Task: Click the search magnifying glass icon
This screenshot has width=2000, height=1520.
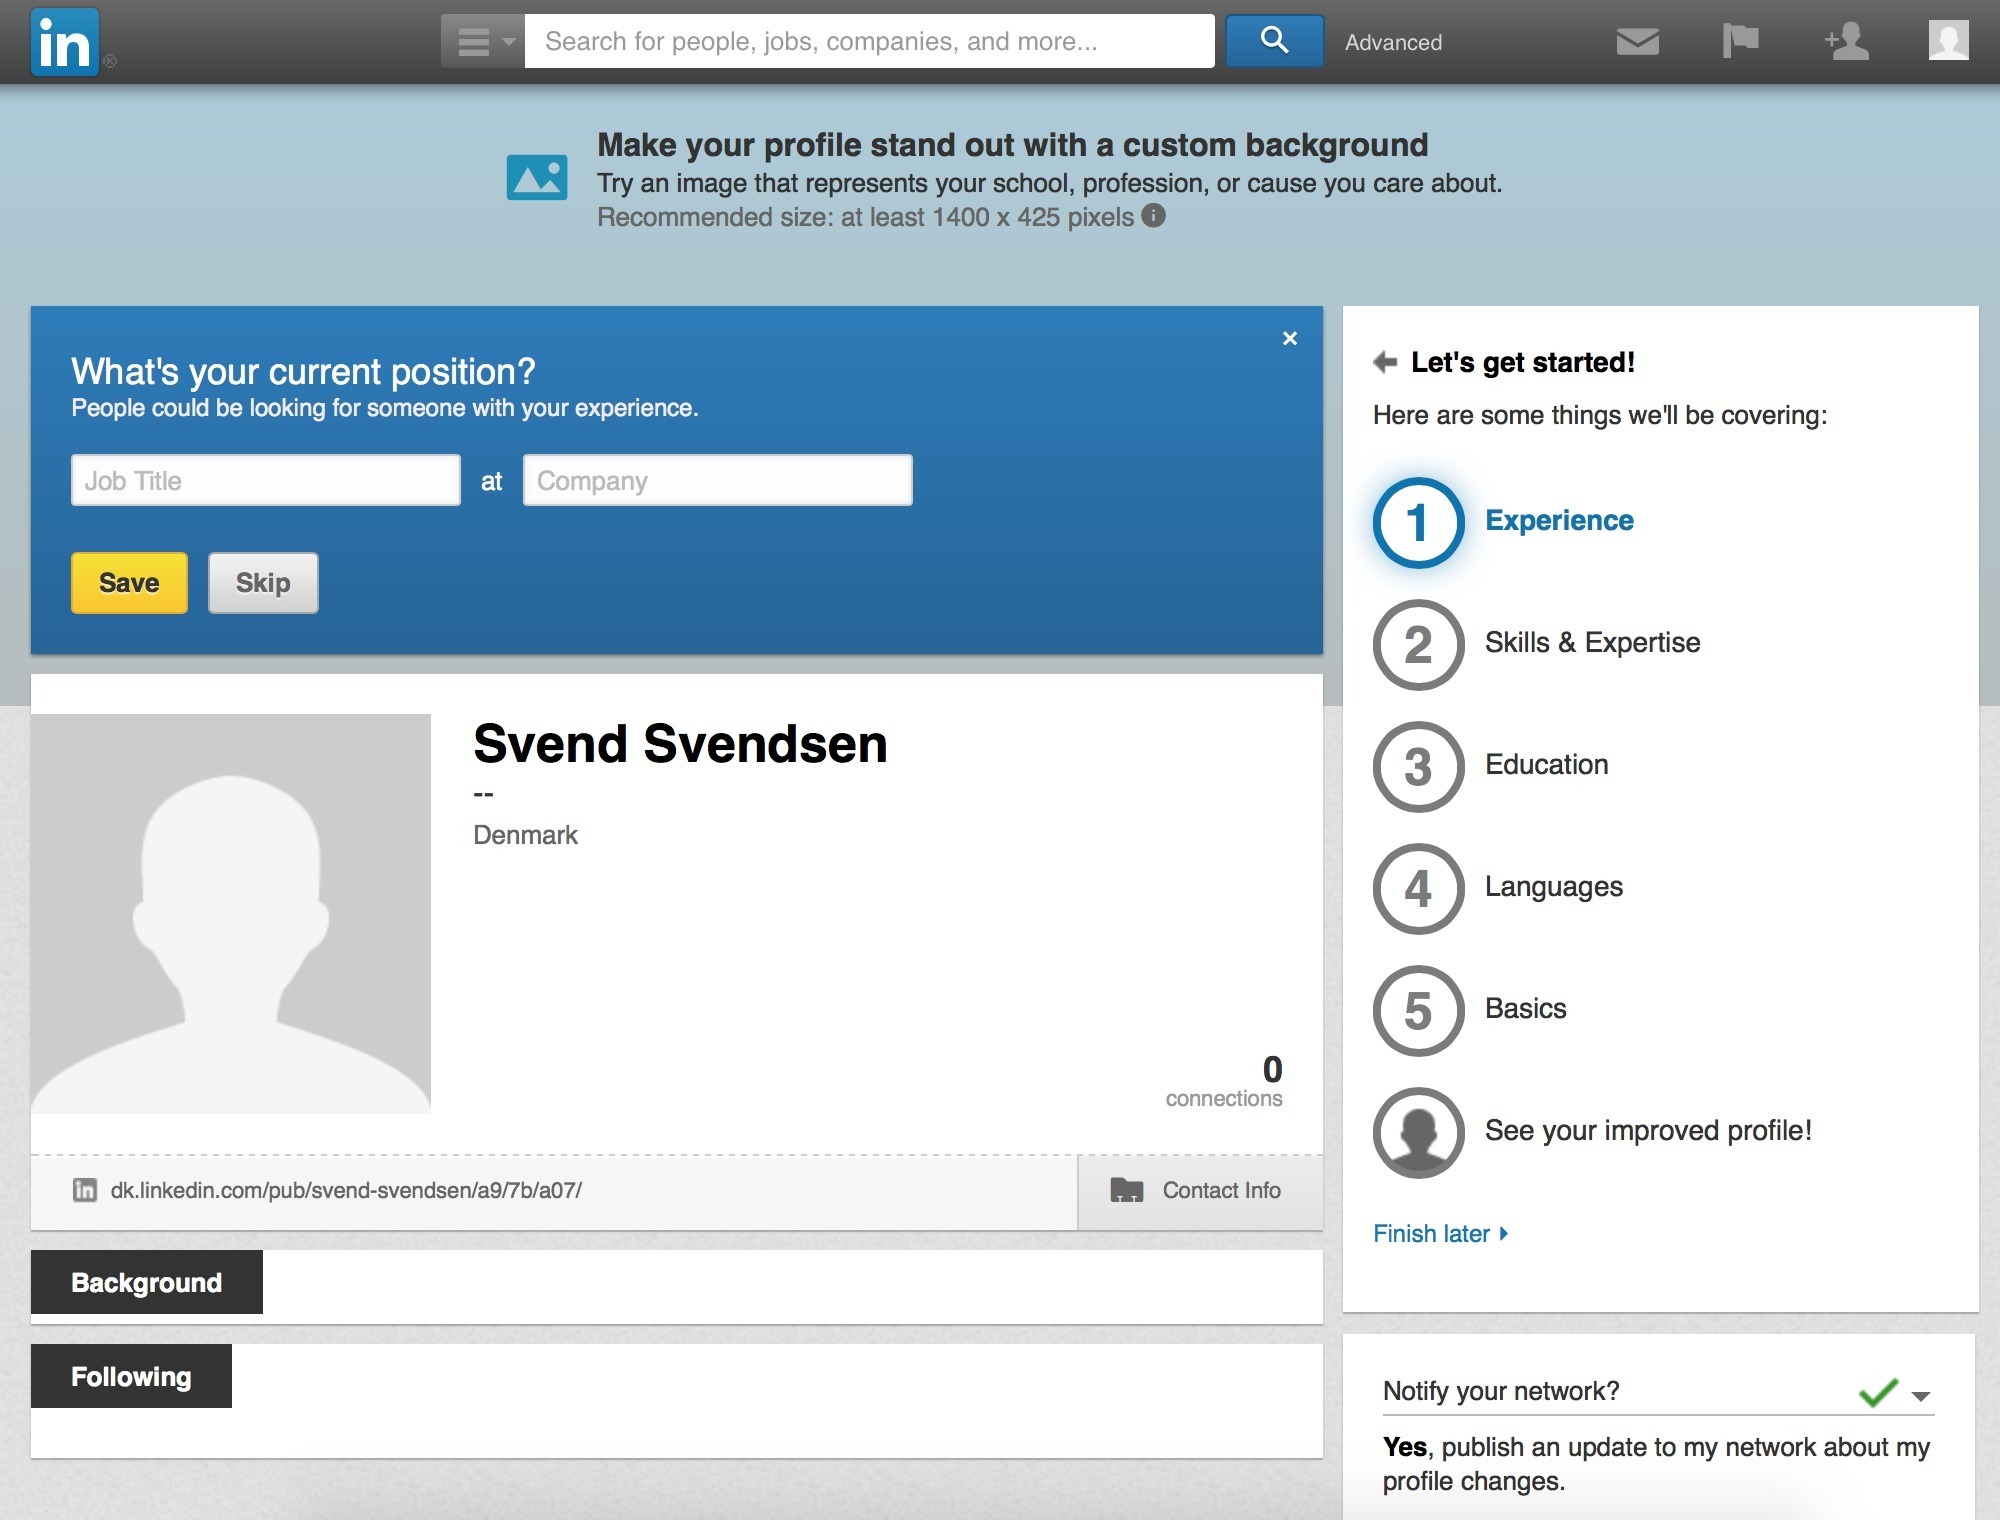Action: tap(1274, 40)
